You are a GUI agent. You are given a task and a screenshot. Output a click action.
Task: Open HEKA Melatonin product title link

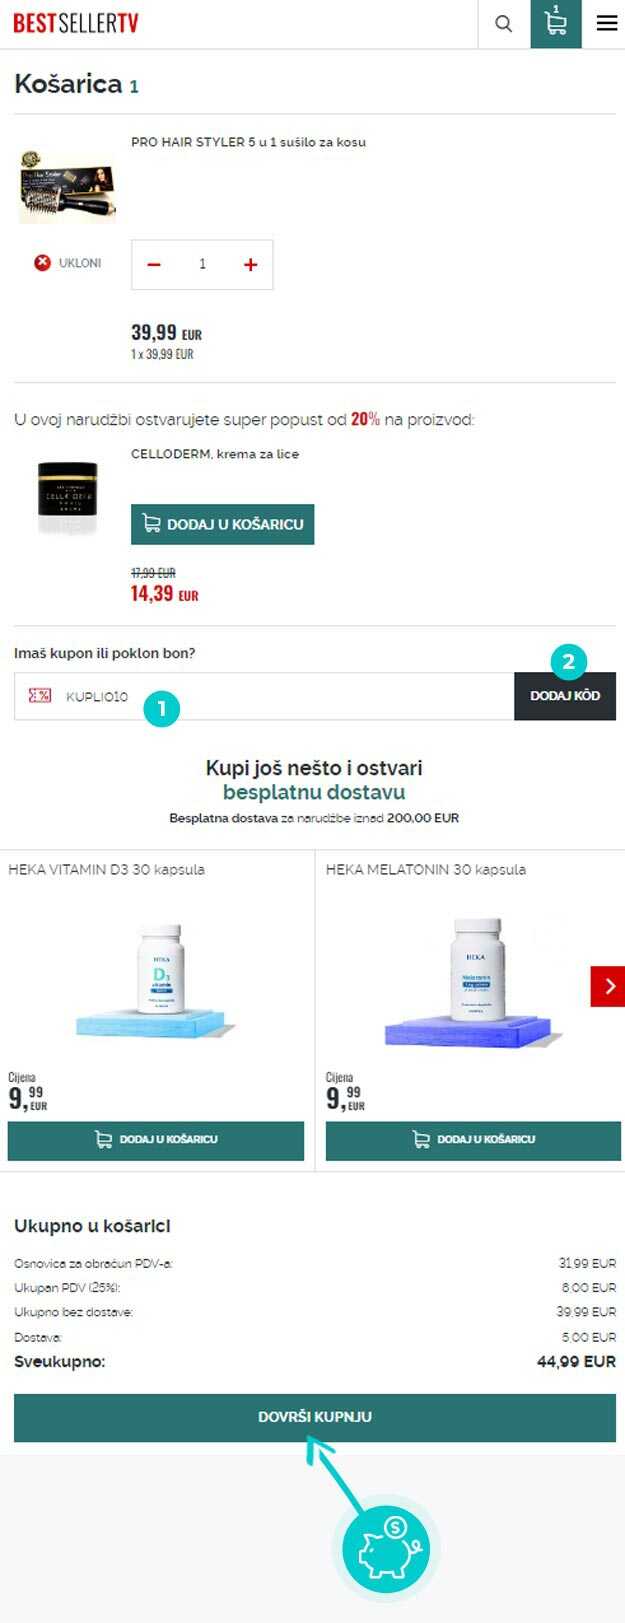coord(426,870)
